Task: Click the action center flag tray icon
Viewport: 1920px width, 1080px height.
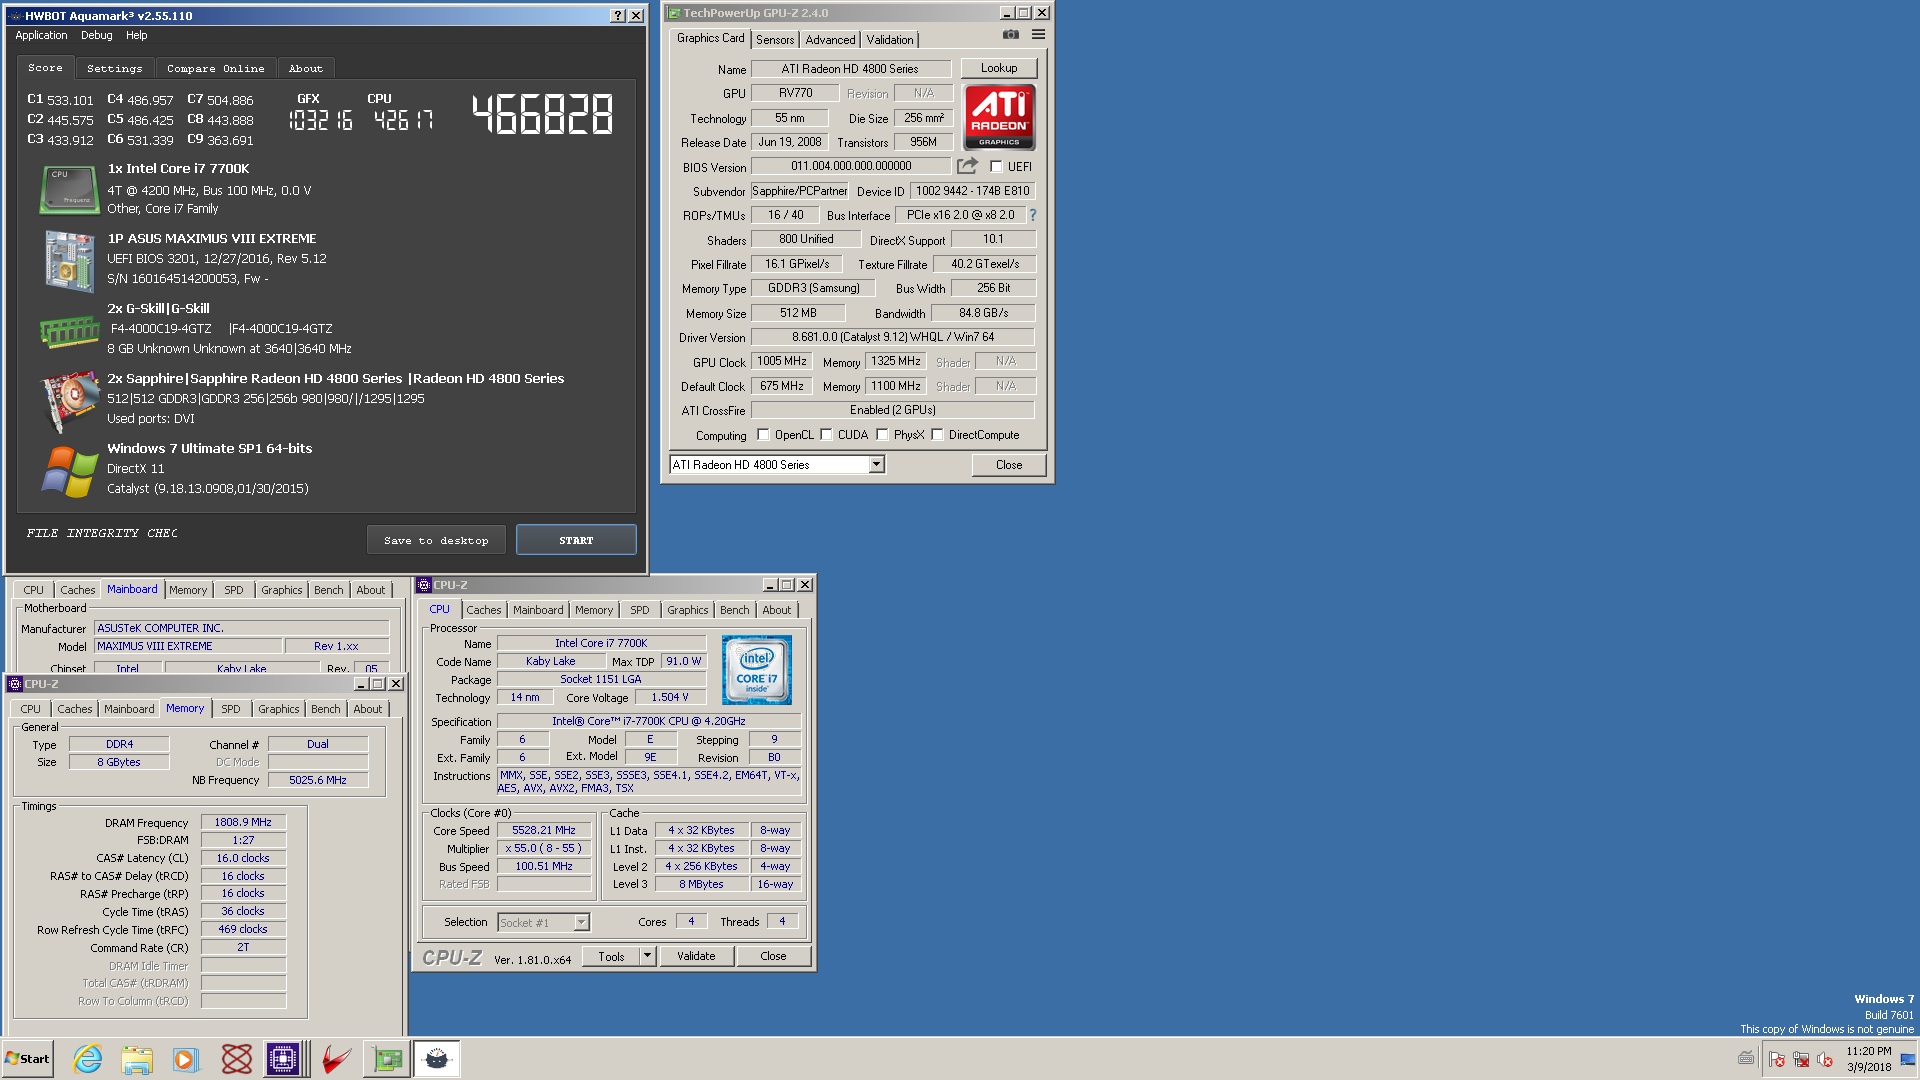Action: pyautogui.click(x=1777, y=1059)
